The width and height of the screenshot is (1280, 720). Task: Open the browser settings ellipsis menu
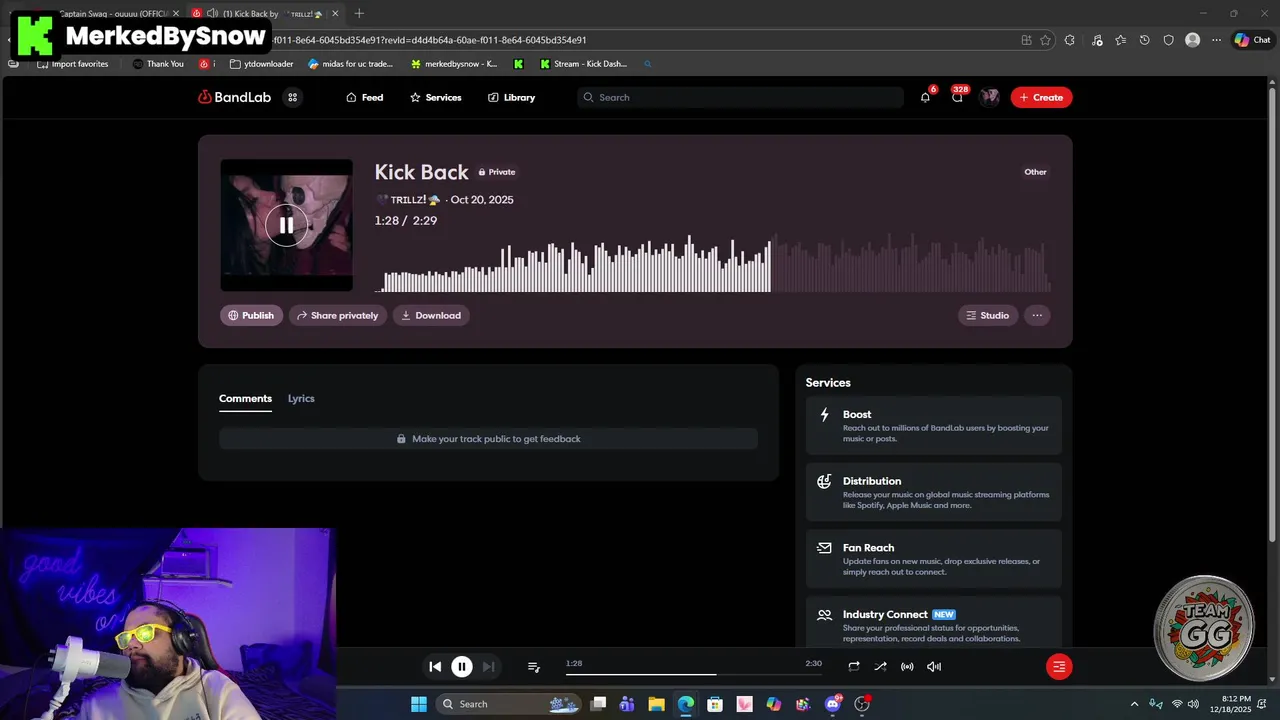tap(1216, 40)
